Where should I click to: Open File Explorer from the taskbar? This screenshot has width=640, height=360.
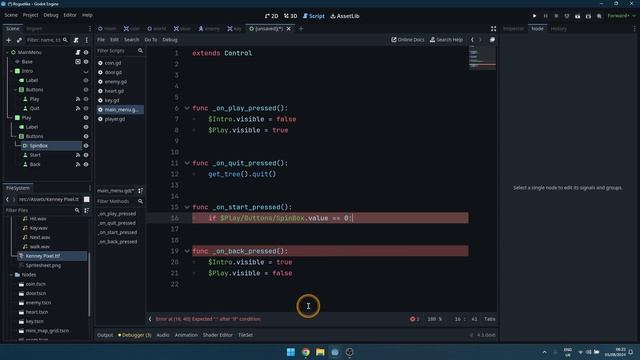pos(320,352)
